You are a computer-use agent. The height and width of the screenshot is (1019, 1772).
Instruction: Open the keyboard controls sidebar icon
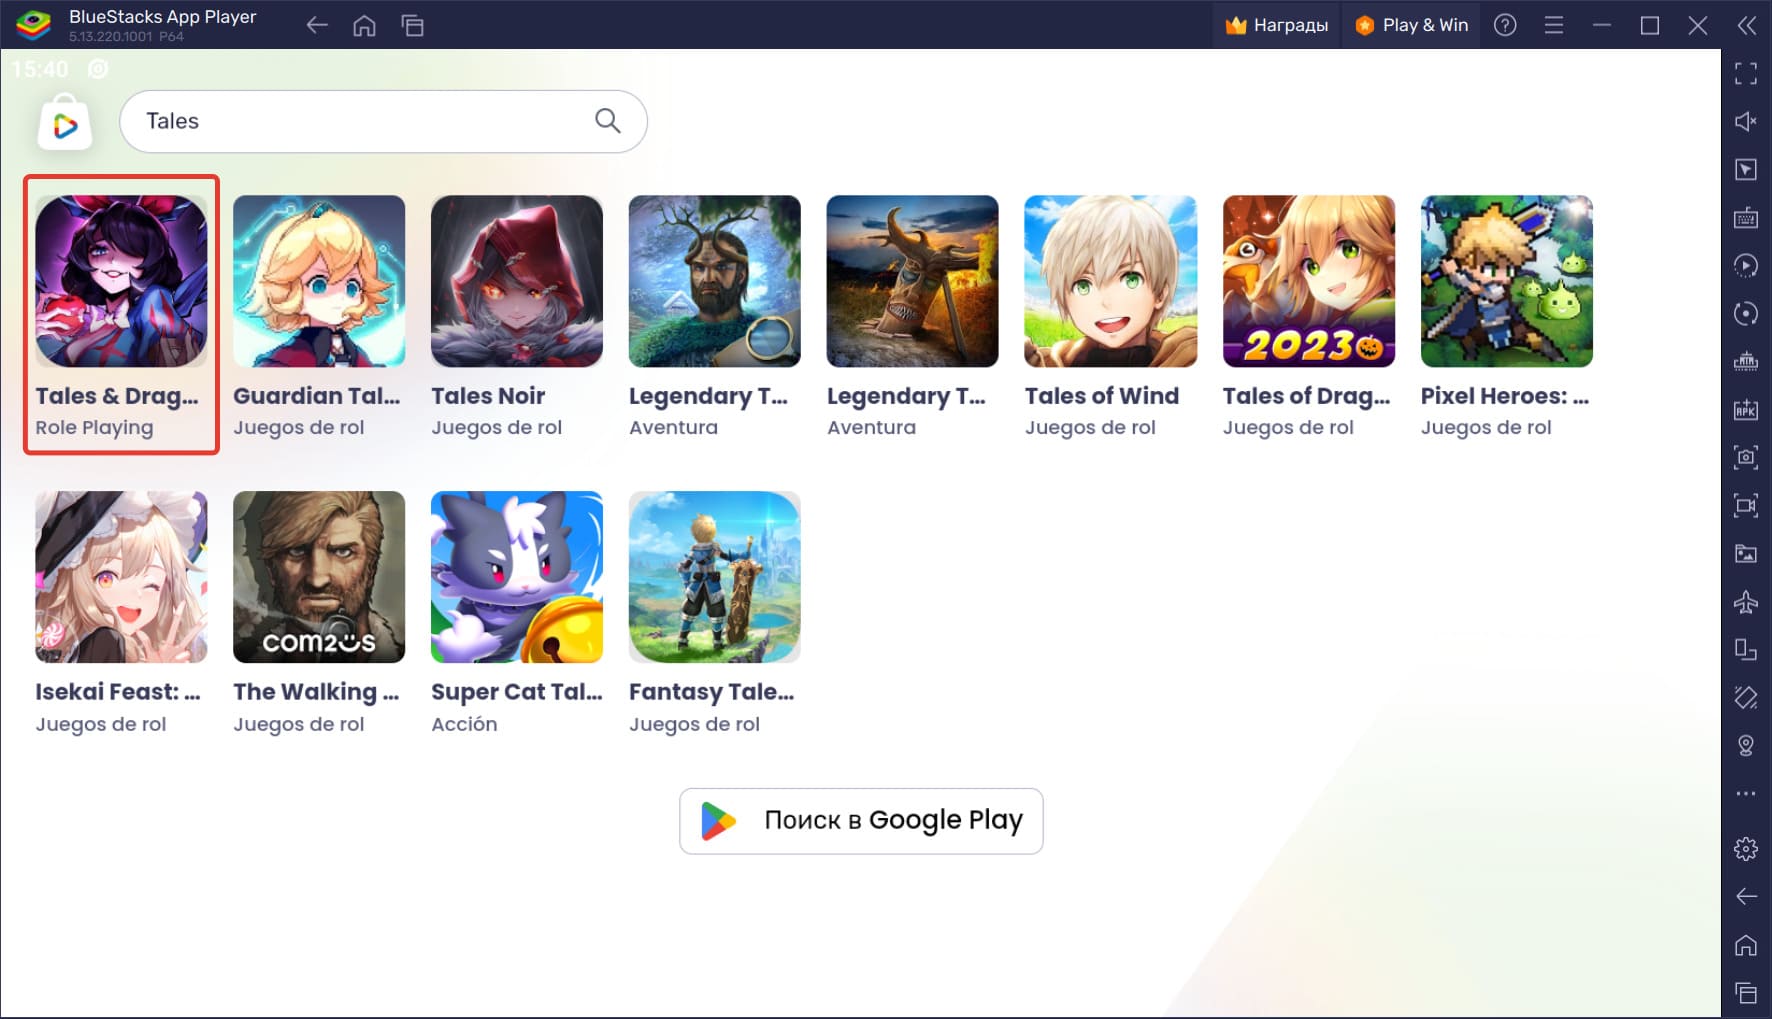point(1746,217)
